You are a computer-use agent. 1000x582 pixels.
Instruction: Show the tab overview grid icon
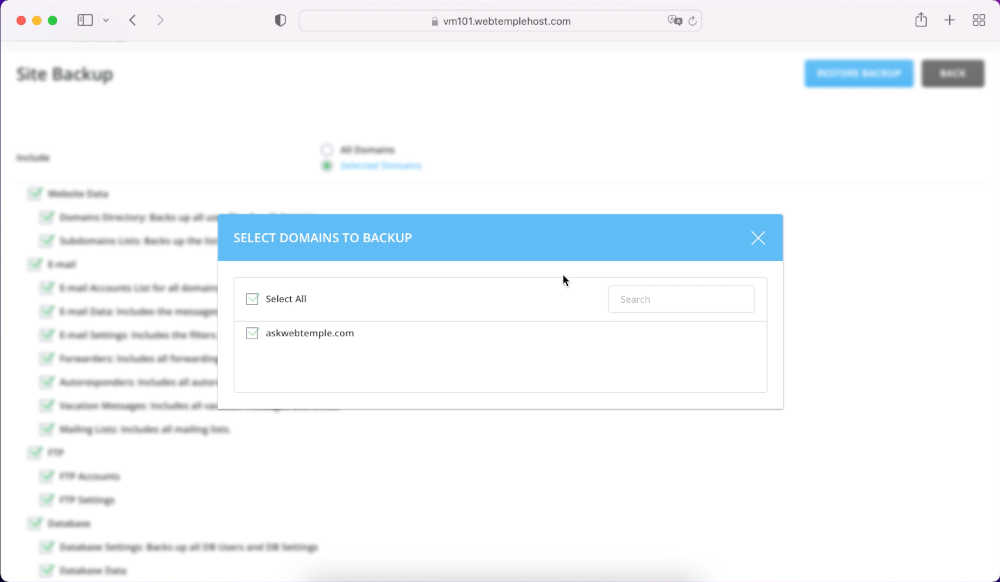[978, 20]
